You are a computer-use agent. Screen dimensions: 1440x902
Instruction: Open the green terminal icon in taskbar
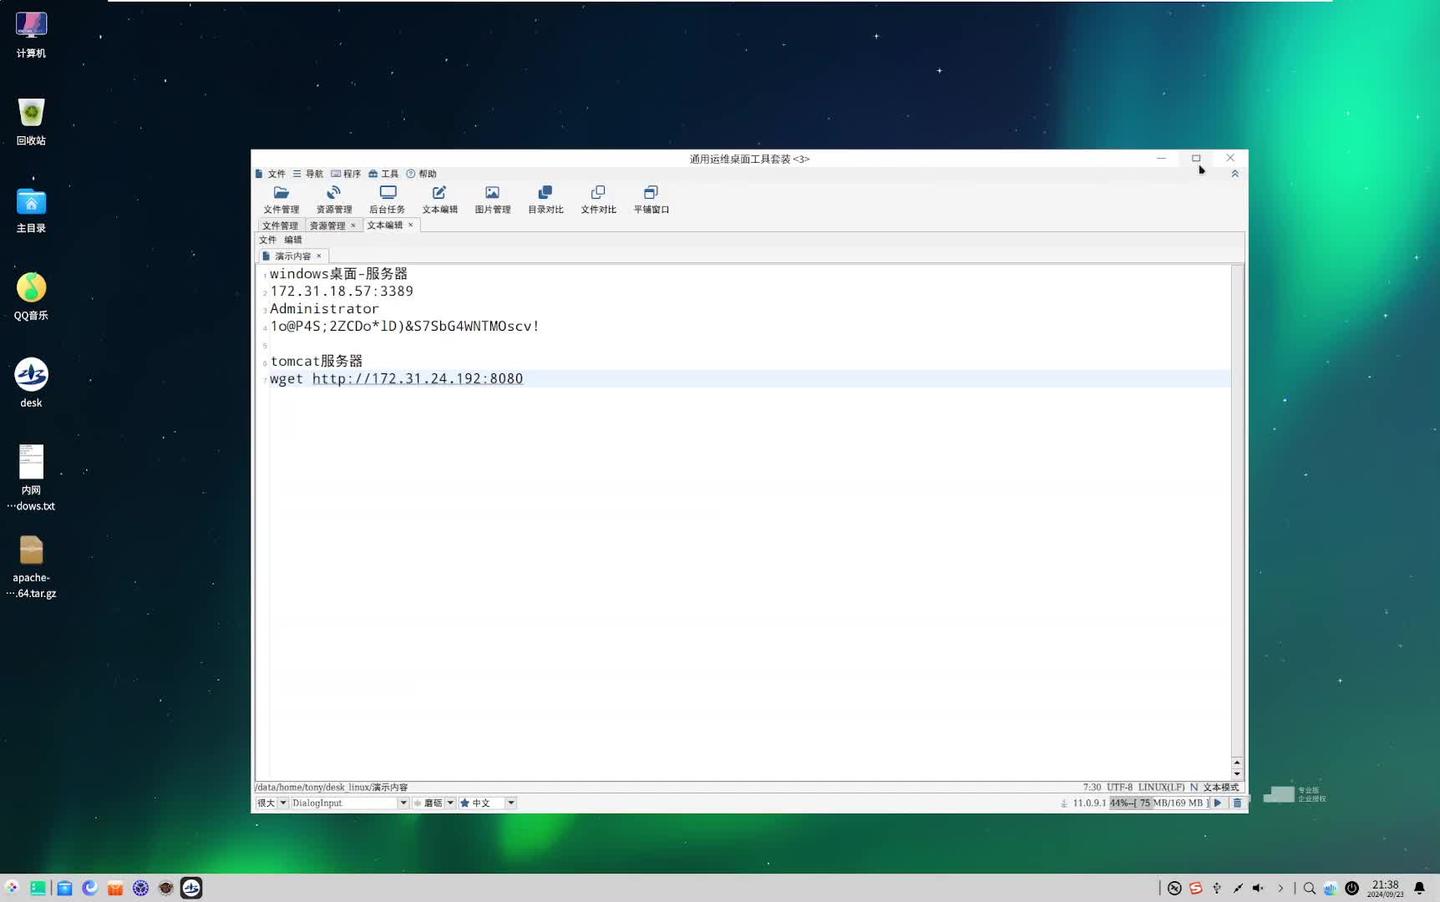coord(38,888)
